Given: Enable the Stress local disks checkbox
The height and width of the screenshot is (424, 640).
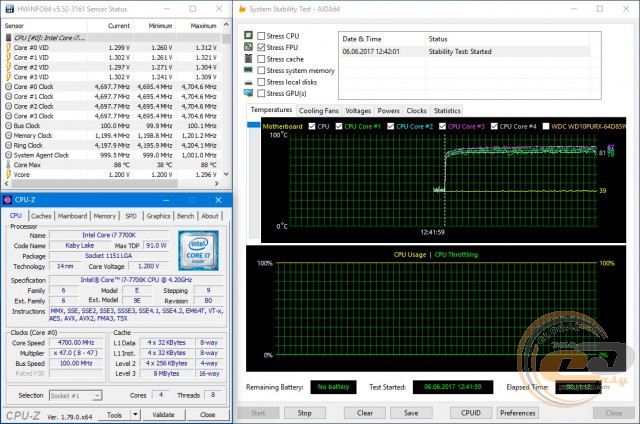Looking at the screenshot, I should coord(261,82).
